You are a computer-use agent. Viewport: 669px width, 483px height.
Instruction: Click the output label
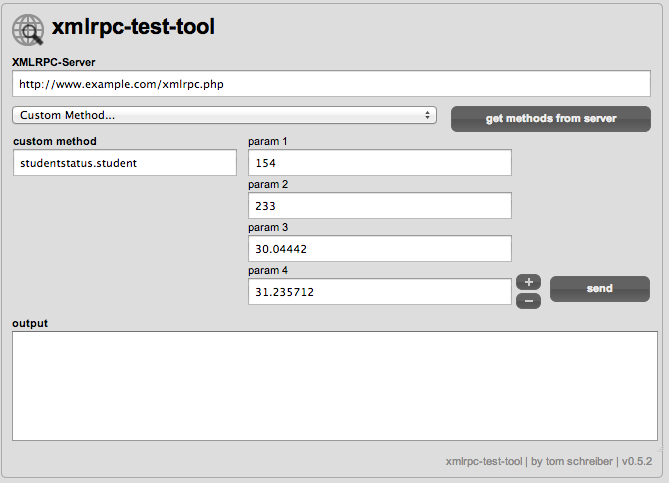tap(30, 323)
